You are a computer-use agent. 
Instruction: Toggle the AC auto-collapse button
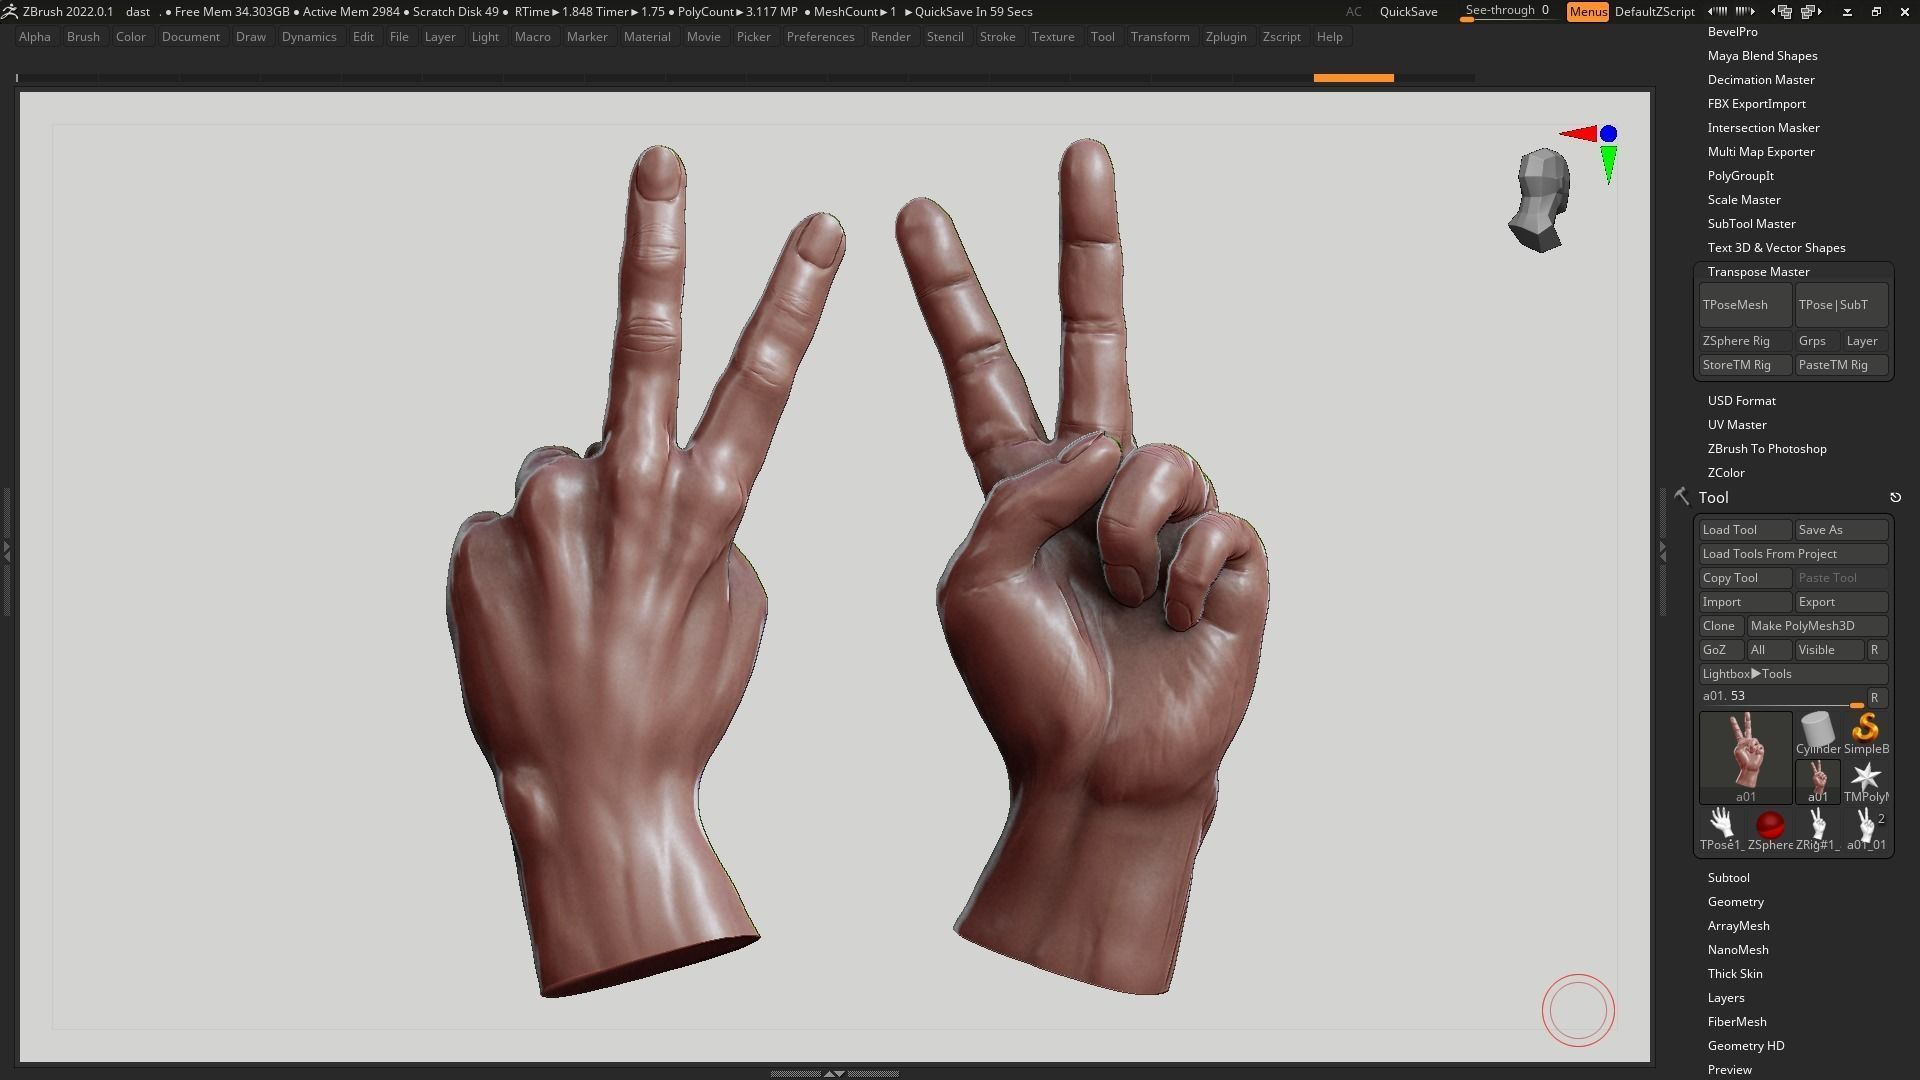(x=1353, y=11)
